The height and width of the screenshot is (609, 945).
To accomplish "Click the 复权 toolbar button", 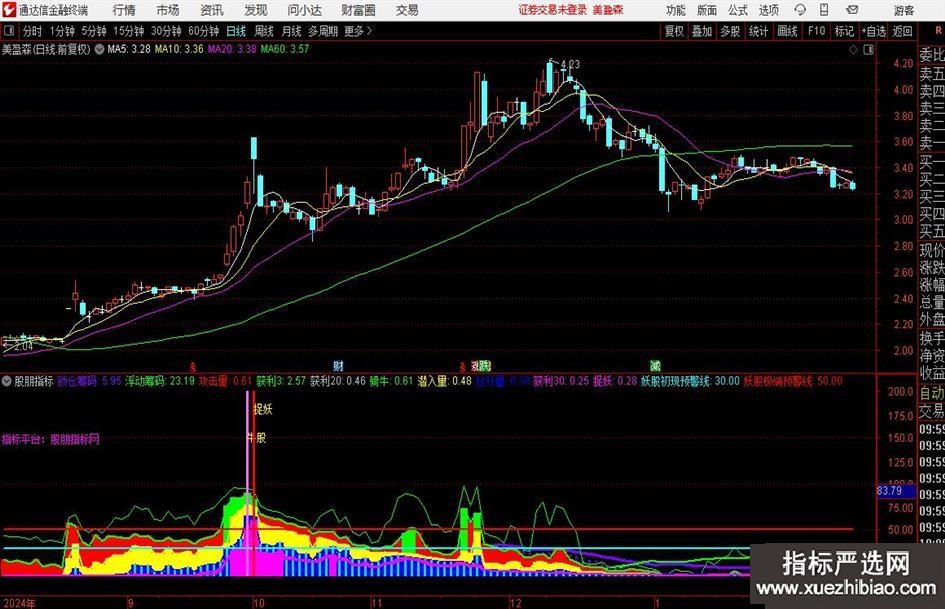I will pos(674,31).
